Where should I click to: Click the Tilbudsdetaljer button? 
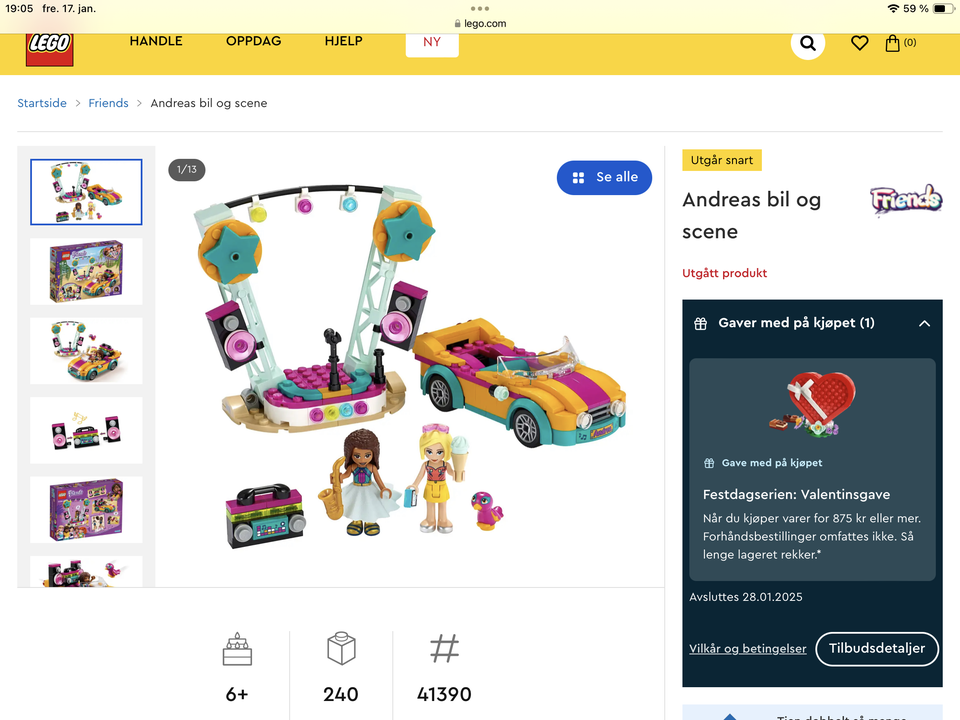[x=877, y=648]
